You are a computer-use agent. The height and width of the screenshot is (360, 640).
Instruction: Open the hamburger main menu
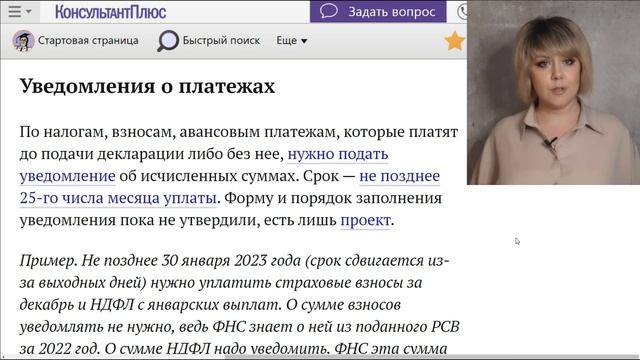coord(14,11)
